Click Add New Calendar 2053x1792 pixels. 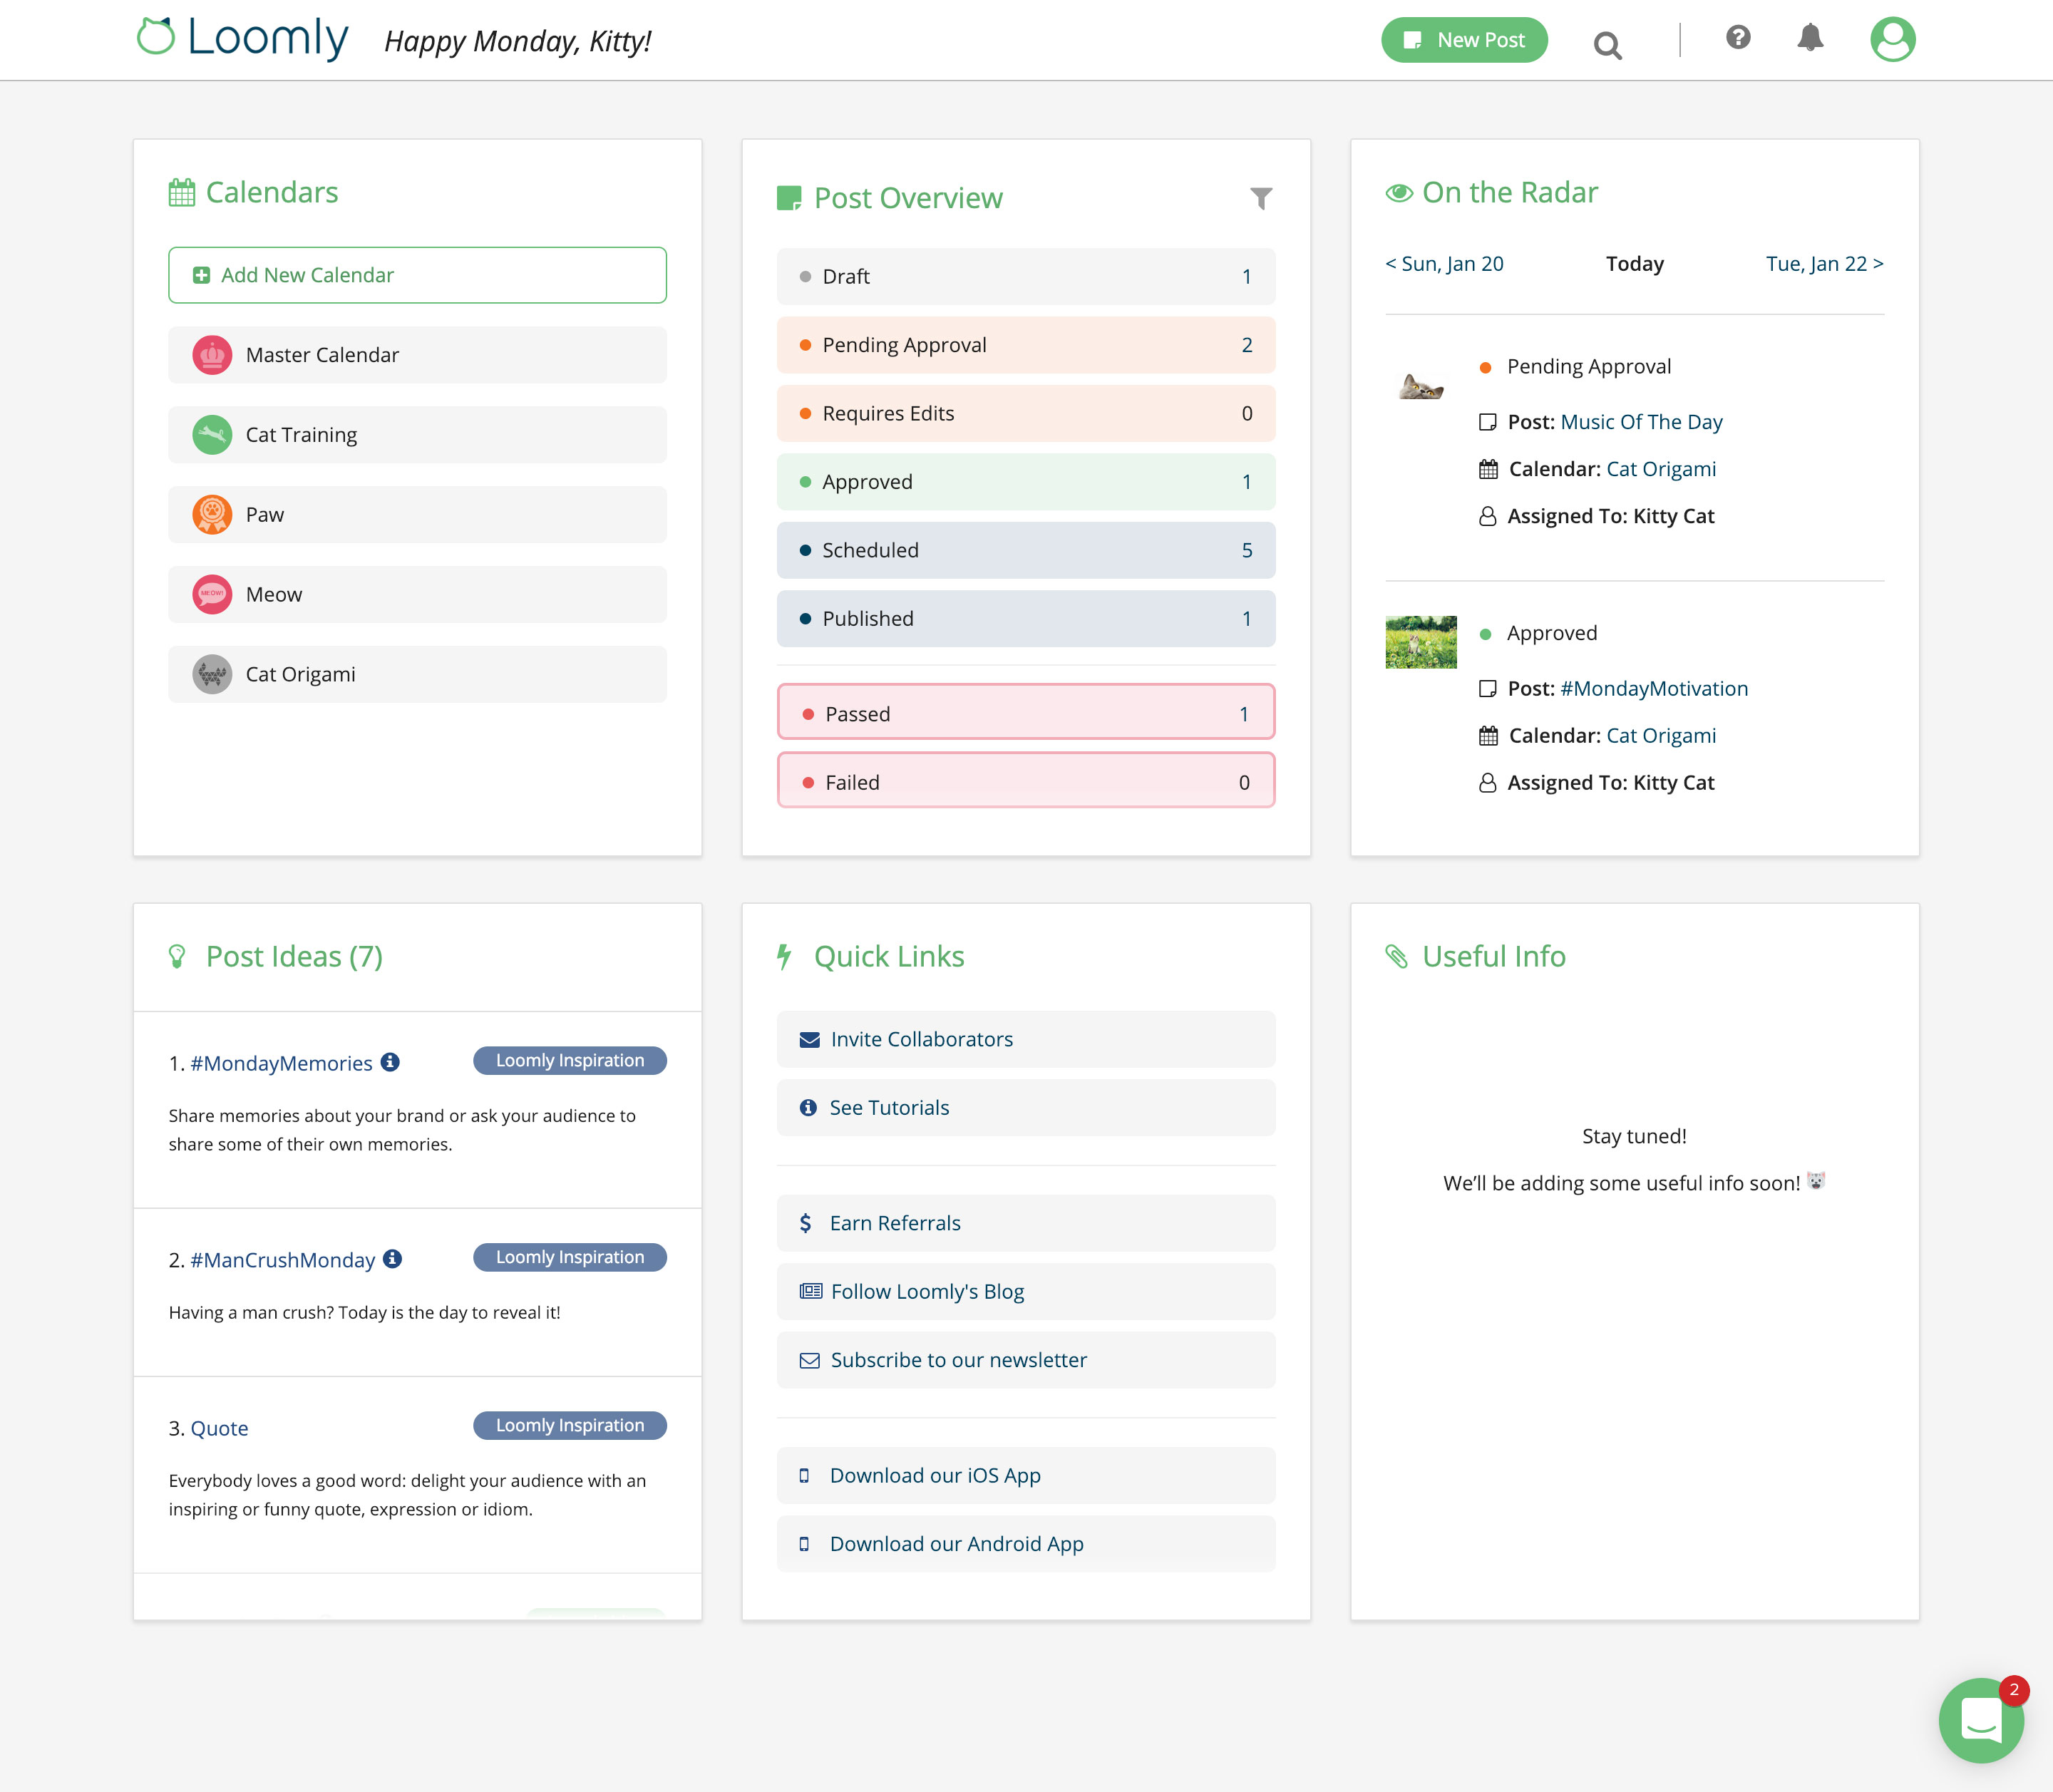pos(416,274)
